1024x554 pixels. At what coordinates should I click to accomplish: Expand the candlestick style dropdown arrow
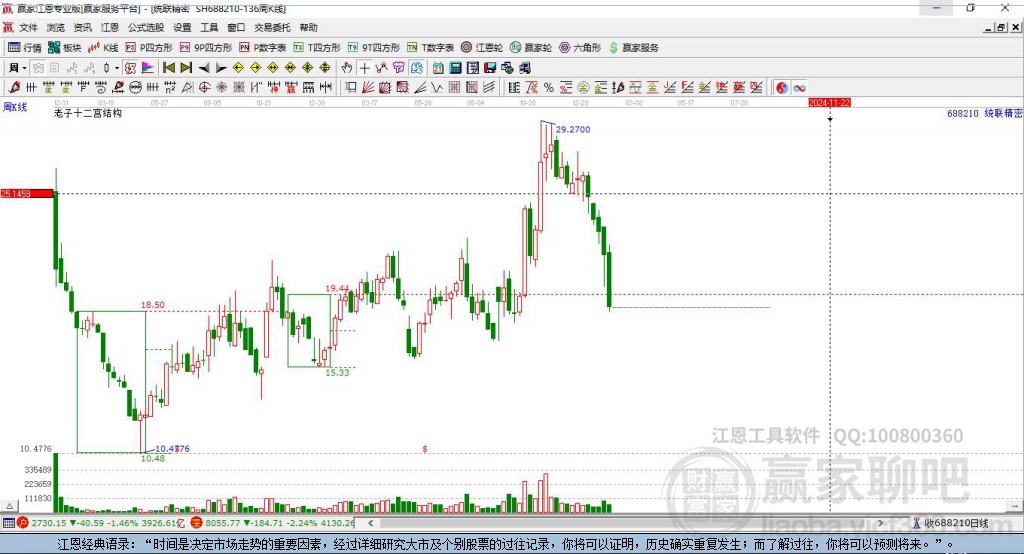point(117,68)
